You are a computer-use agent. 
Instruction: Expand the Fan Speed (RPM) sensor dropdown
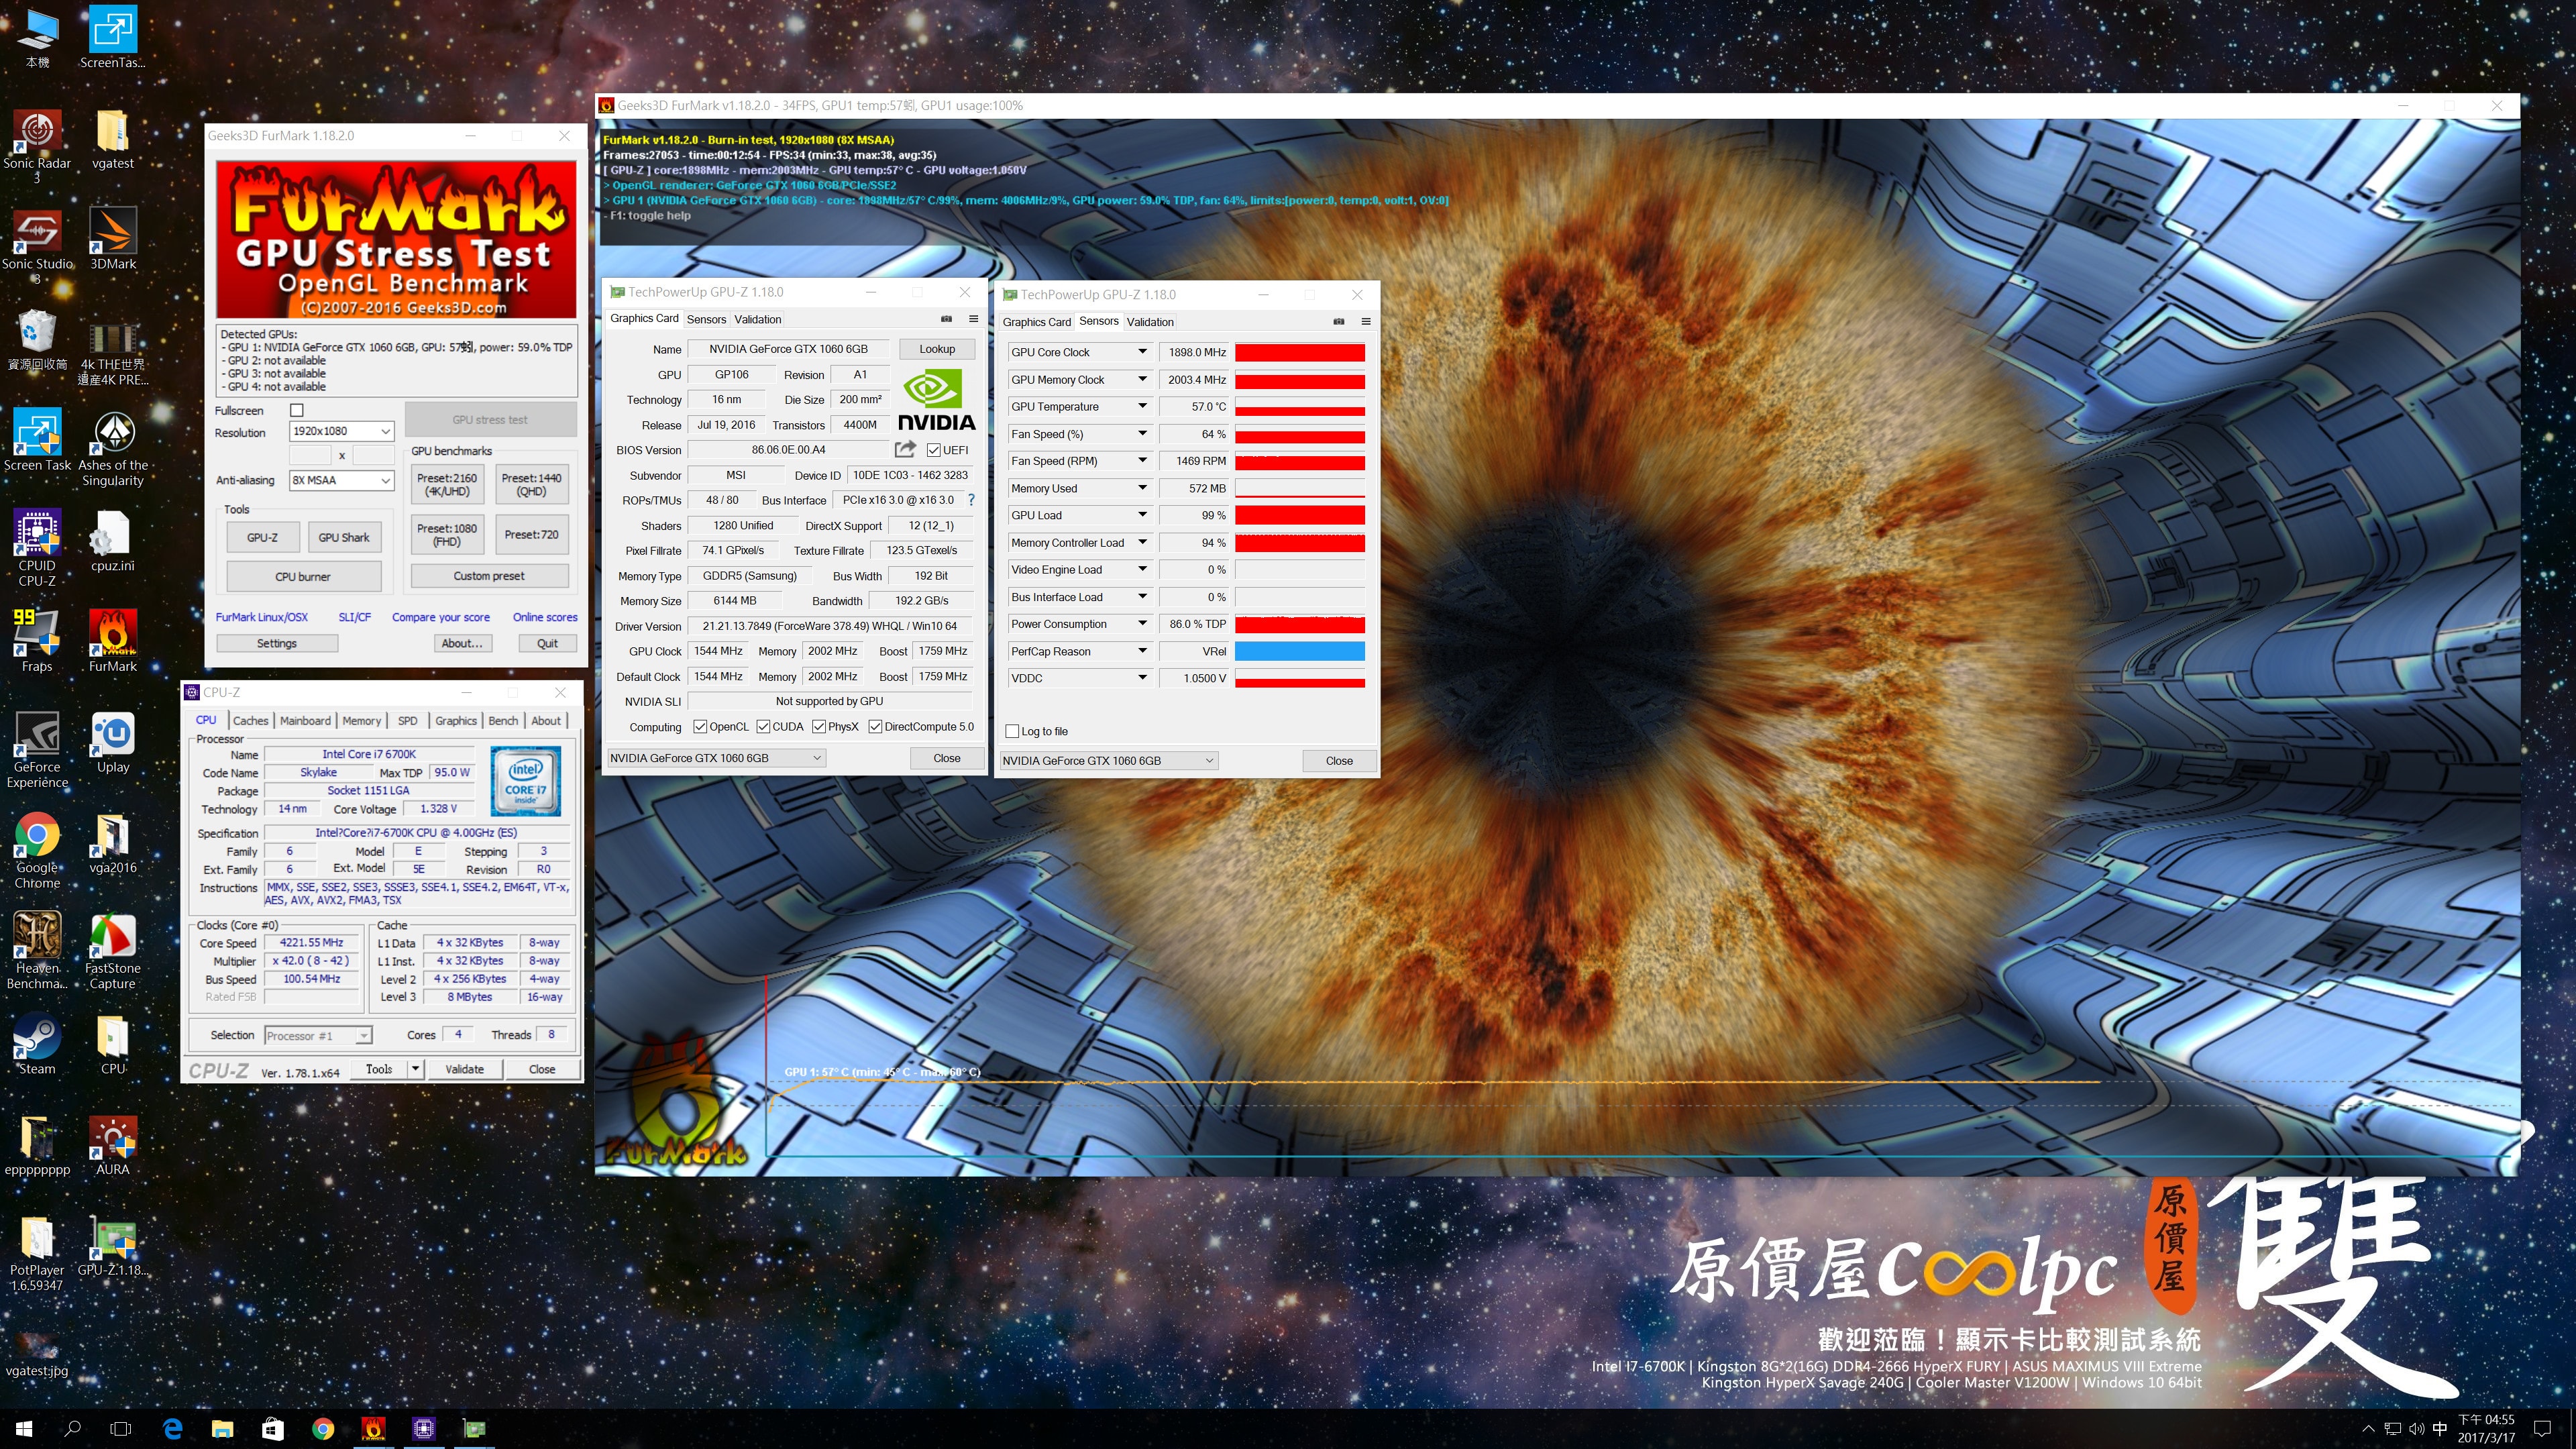1142,461
